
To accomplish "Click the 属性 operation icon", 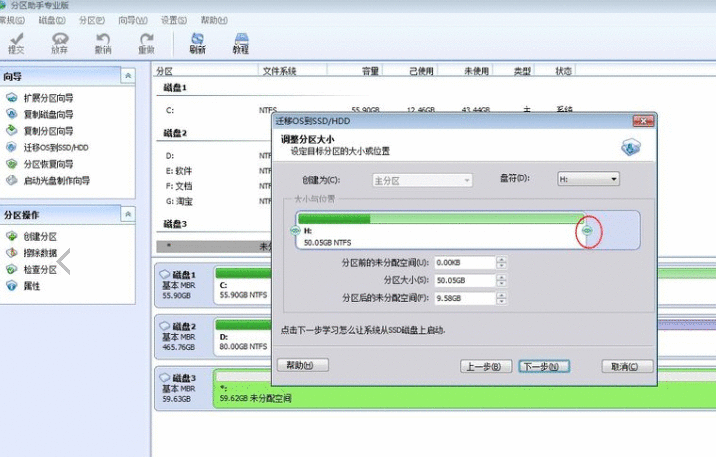I will click(12, 286).
